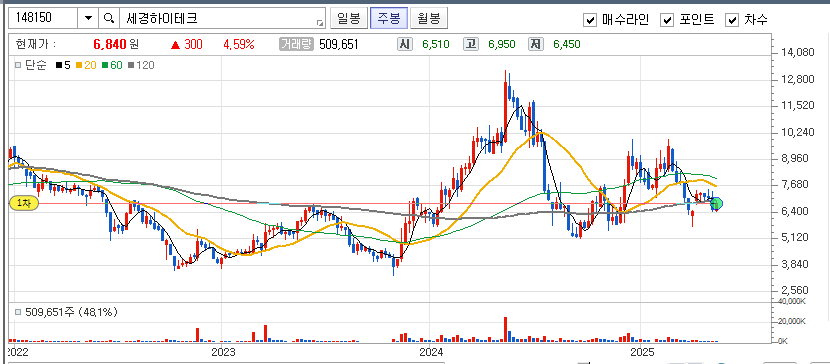Image resolution: width=830 pixels, height=364 pixels.
Task: Open the stock code dropdown arrow
Action: pyautogui.click(x=88, y=19)
